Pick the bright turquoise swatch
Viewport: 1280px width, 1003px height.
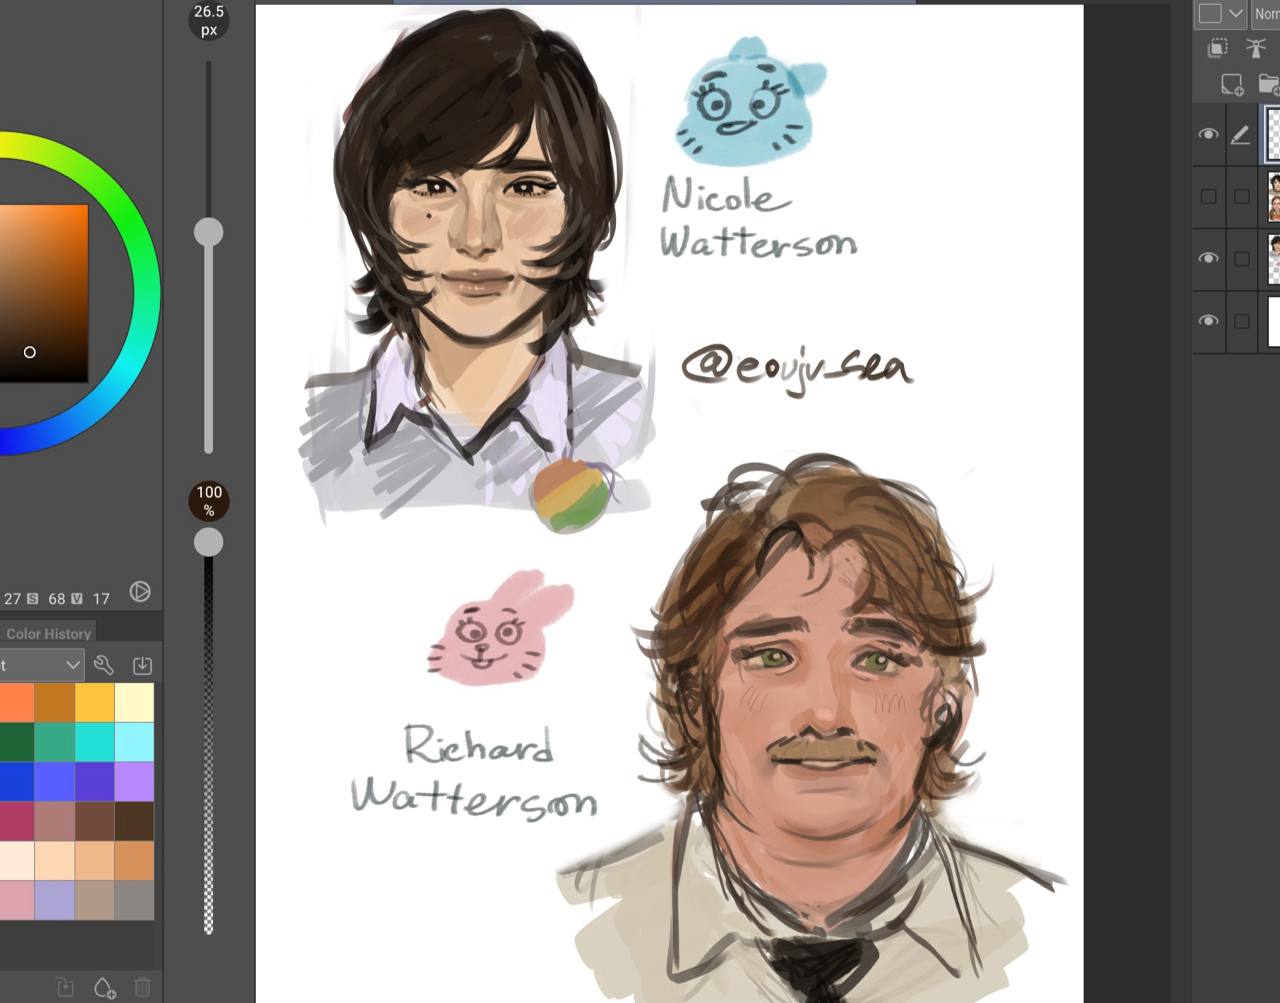94,742
